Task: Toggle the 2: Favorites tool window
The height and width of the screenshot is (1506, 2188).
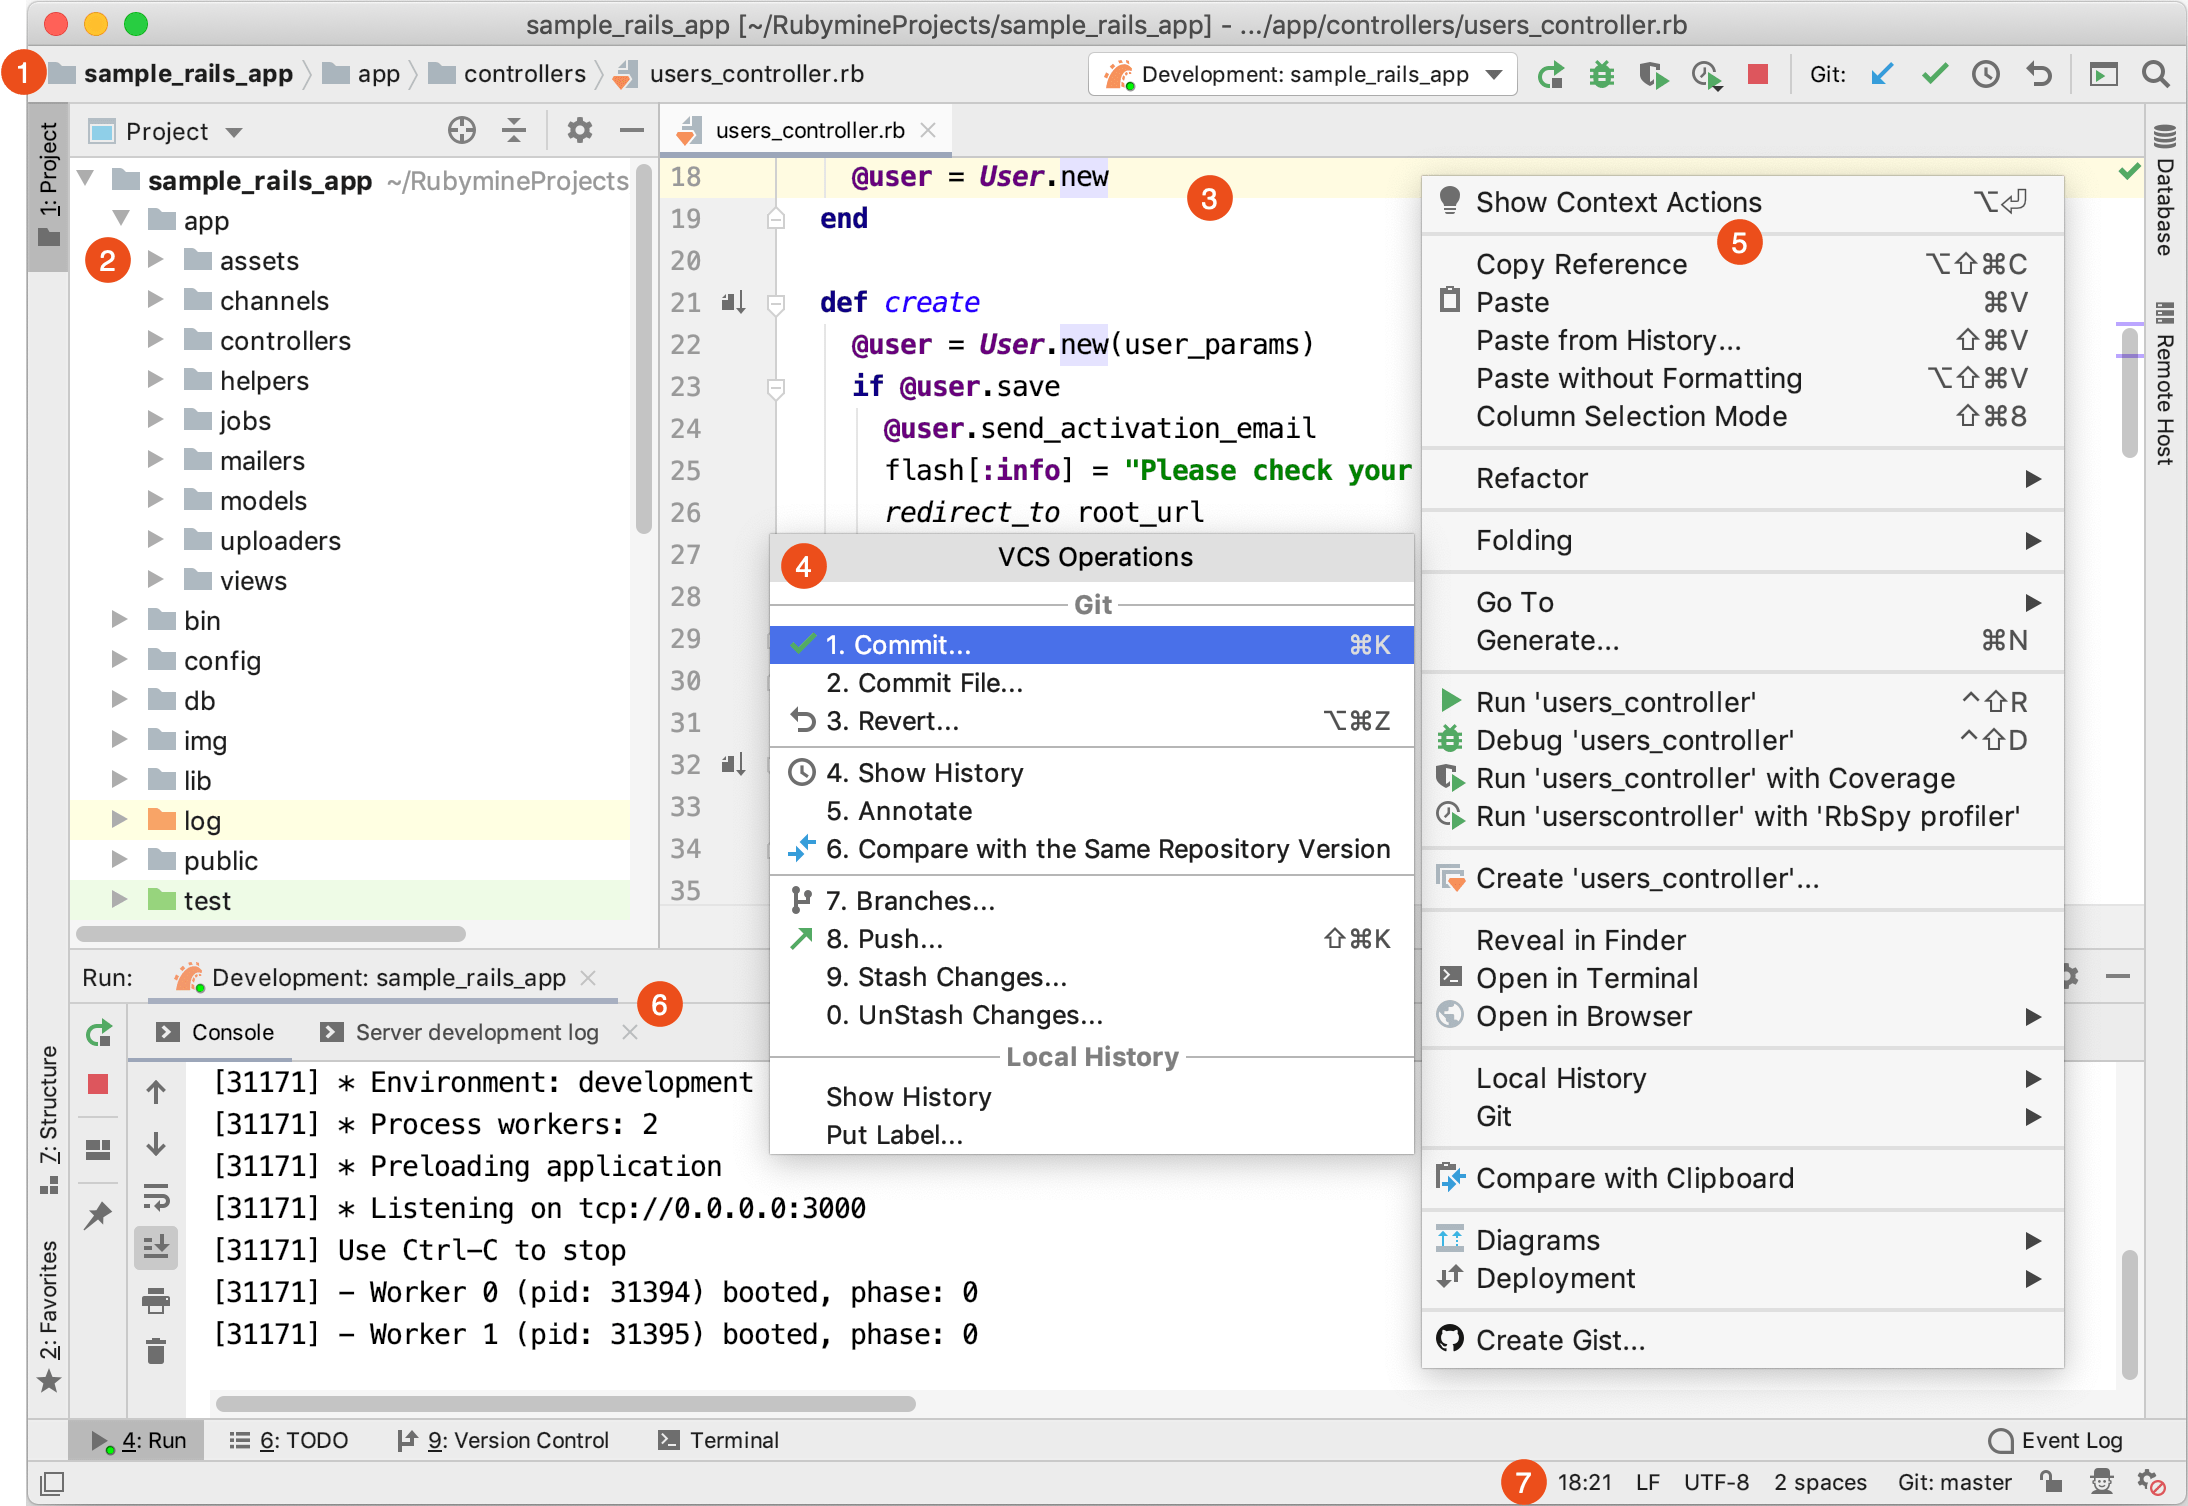Action: pos(48,1317)
